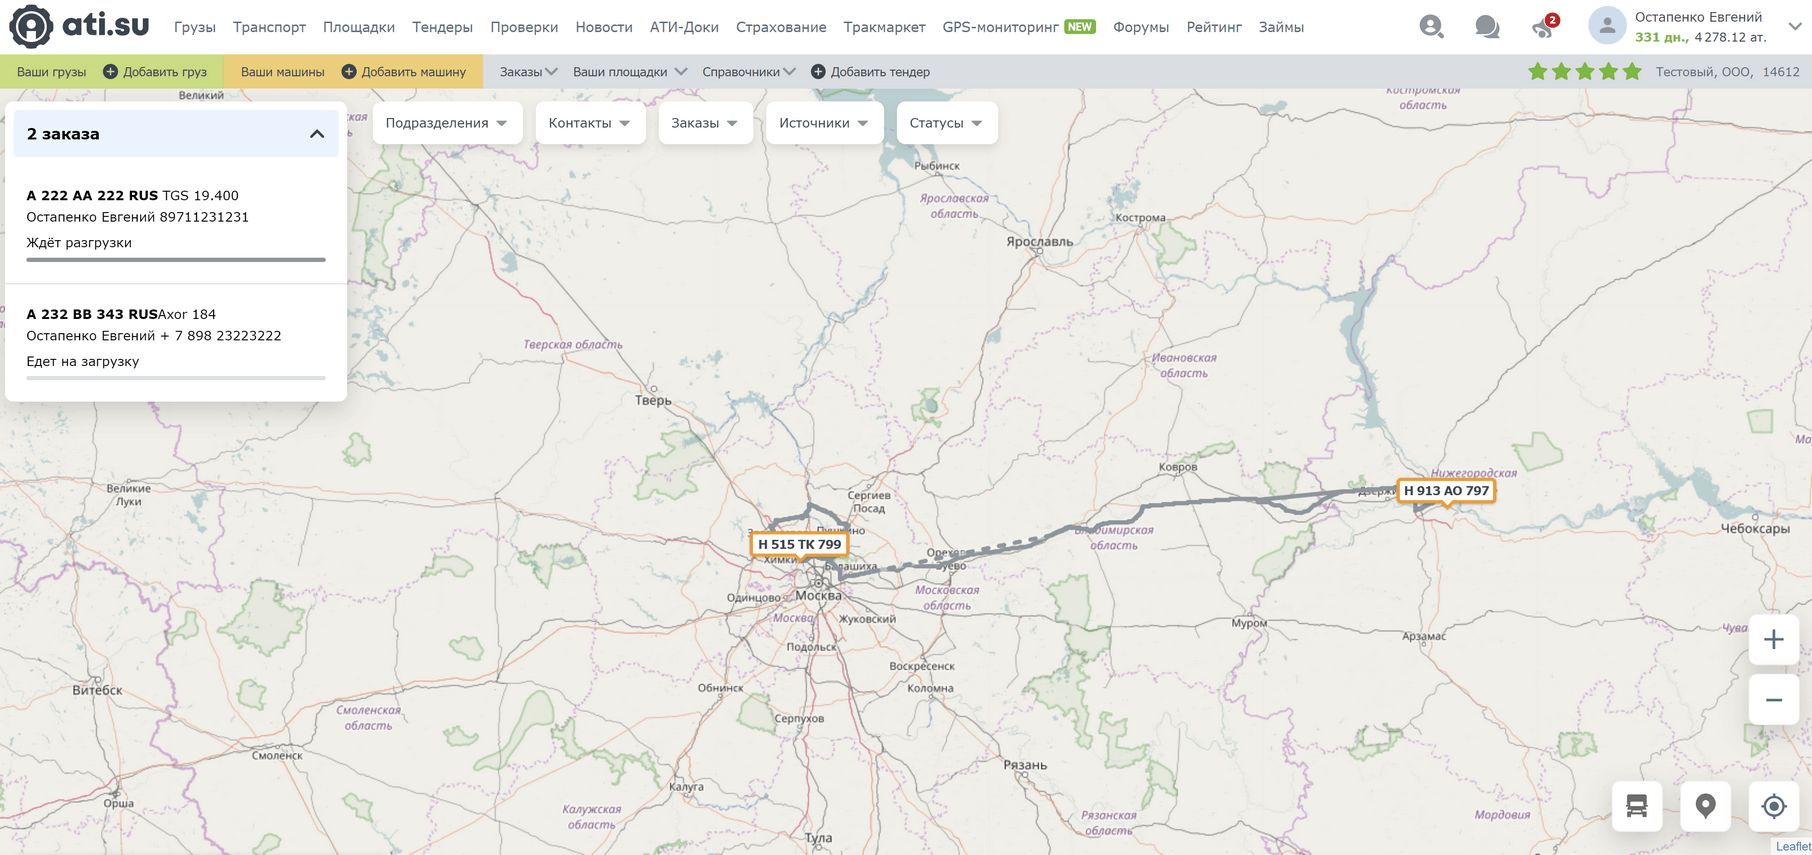Click Добавить груз link
This screenshot has width=1812, height=855.
coord(165,72)
